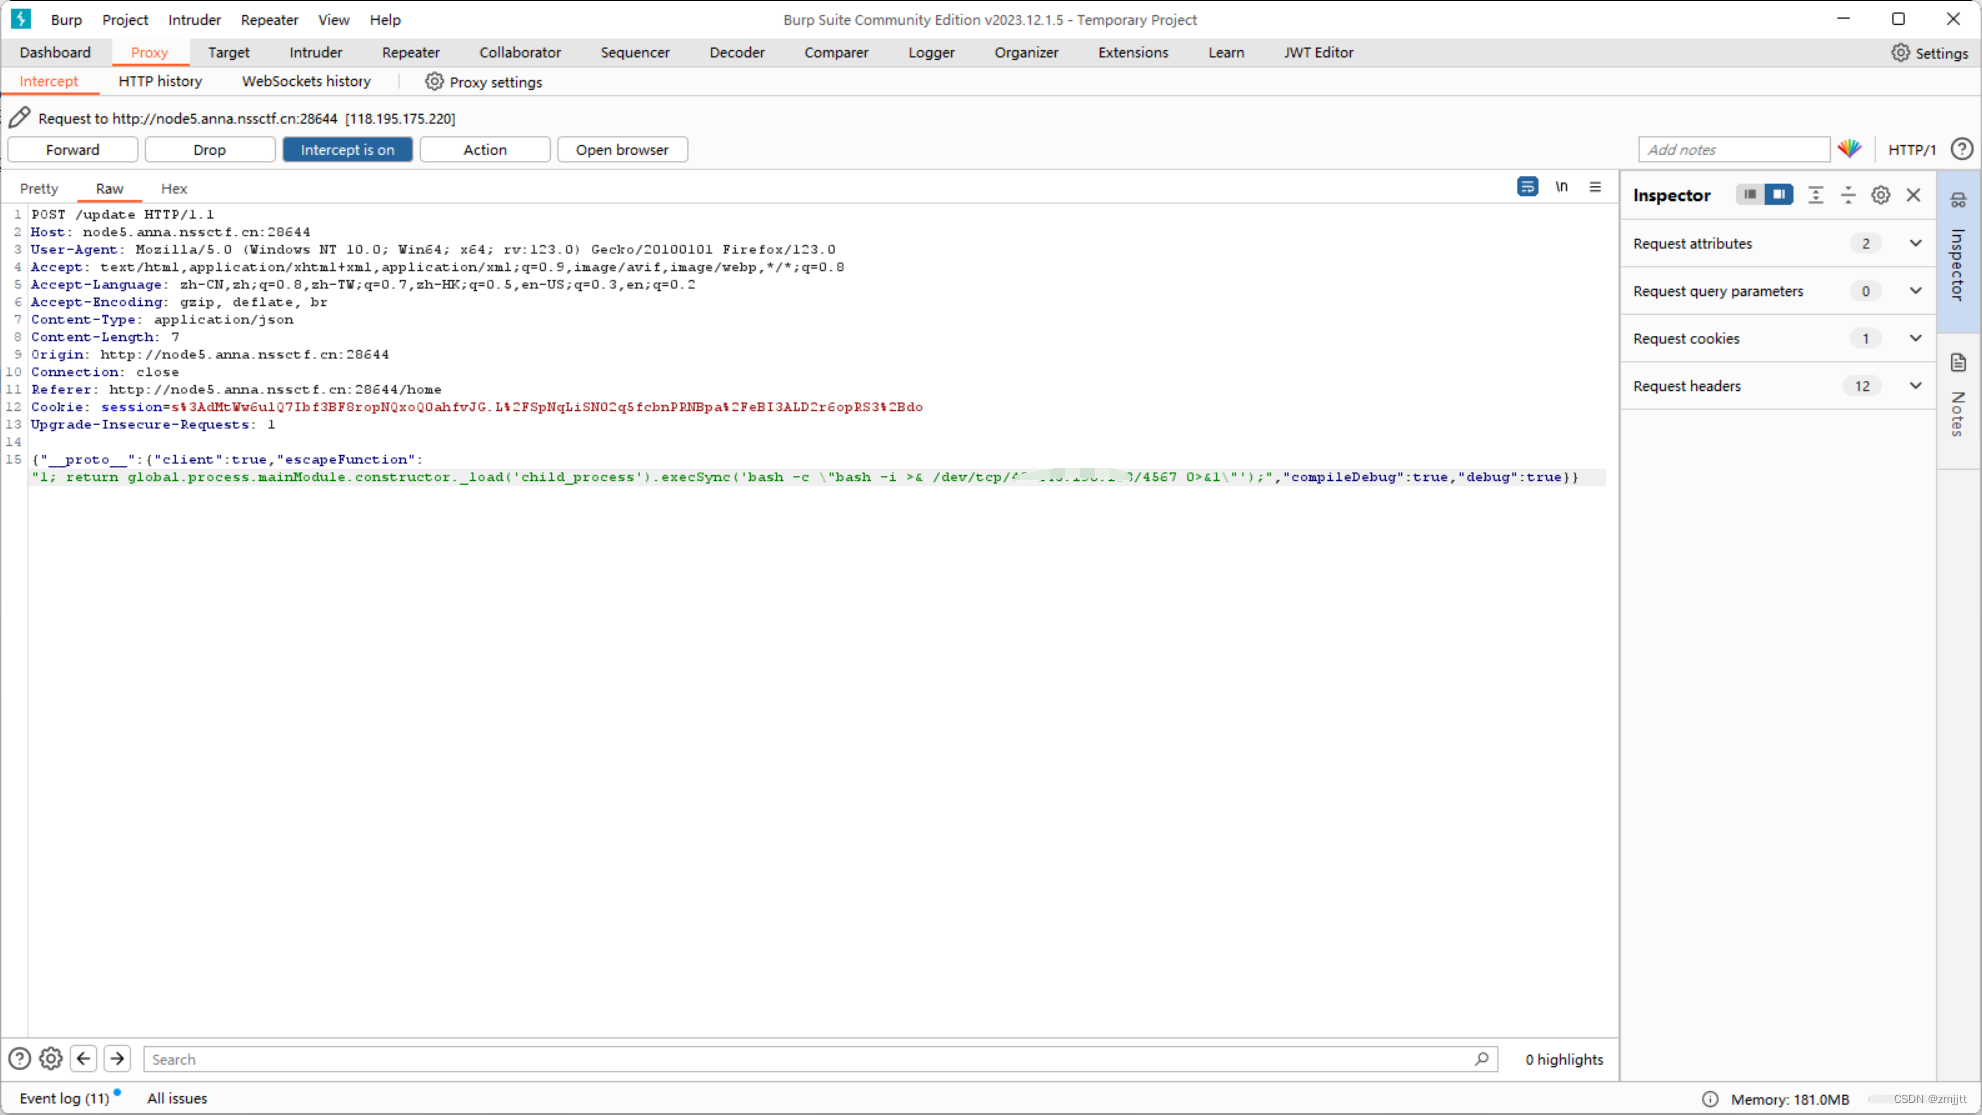The width and height of the screenshot is (1982, 1115).
Task: Click the message editor word-wrap icon
Action: click(x=1527, y=187)
